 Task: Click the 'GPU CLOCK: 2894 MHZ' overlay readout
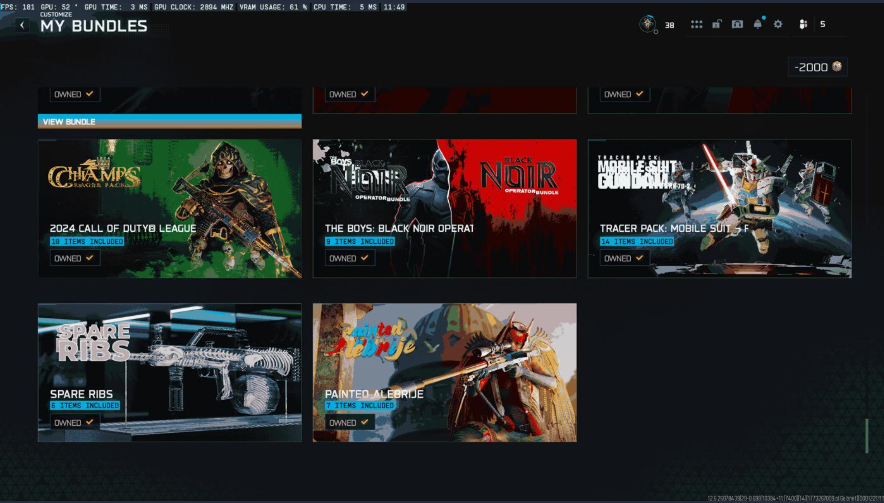tap(193, 7)
